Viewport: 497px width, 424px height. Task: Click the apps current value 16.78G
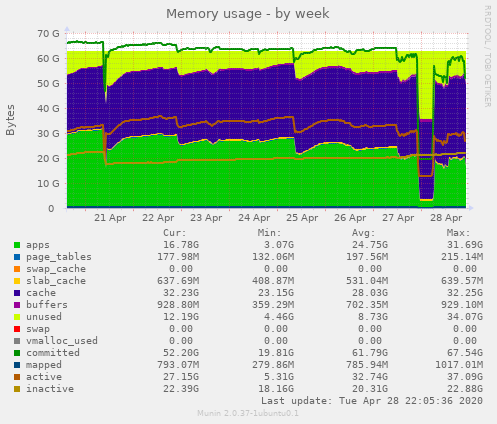click(x=181, y=245)
